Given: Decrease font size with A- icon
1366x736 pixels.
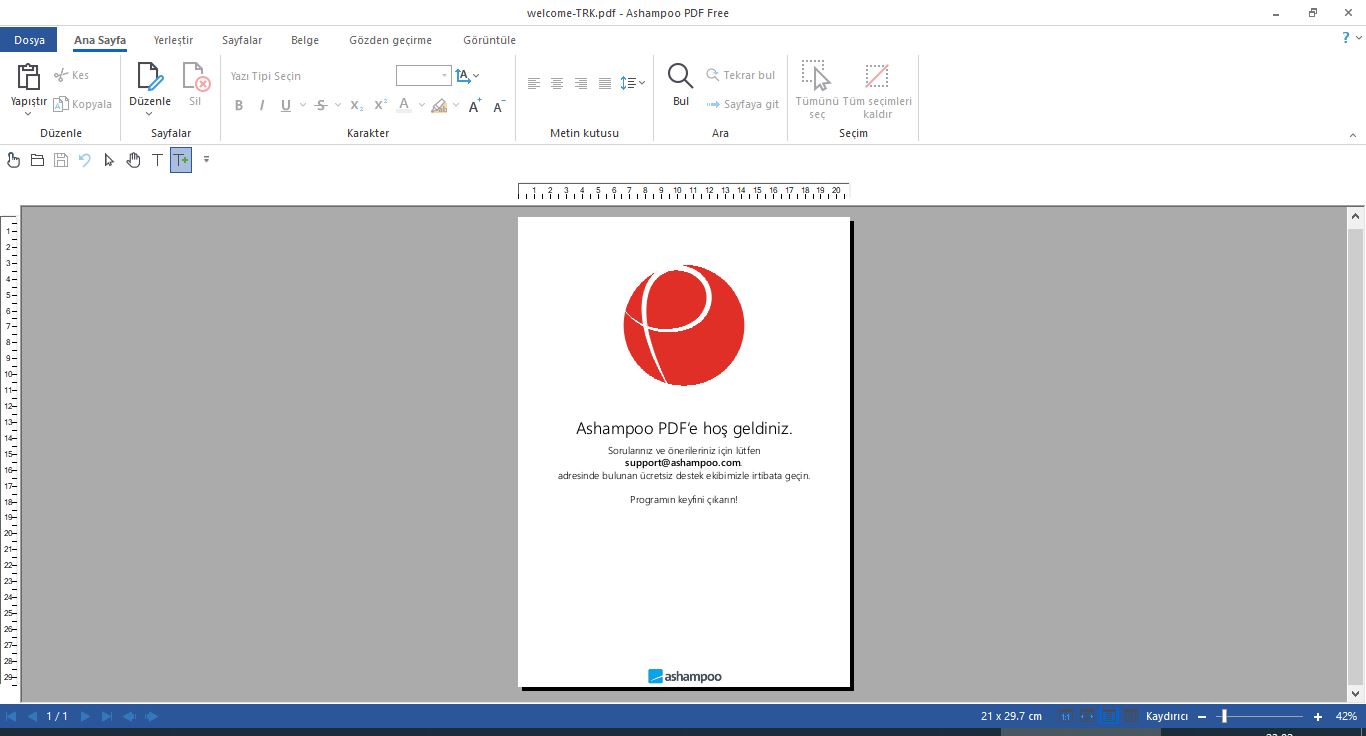Looking at the screenshot, I should (x=498, y=105).
